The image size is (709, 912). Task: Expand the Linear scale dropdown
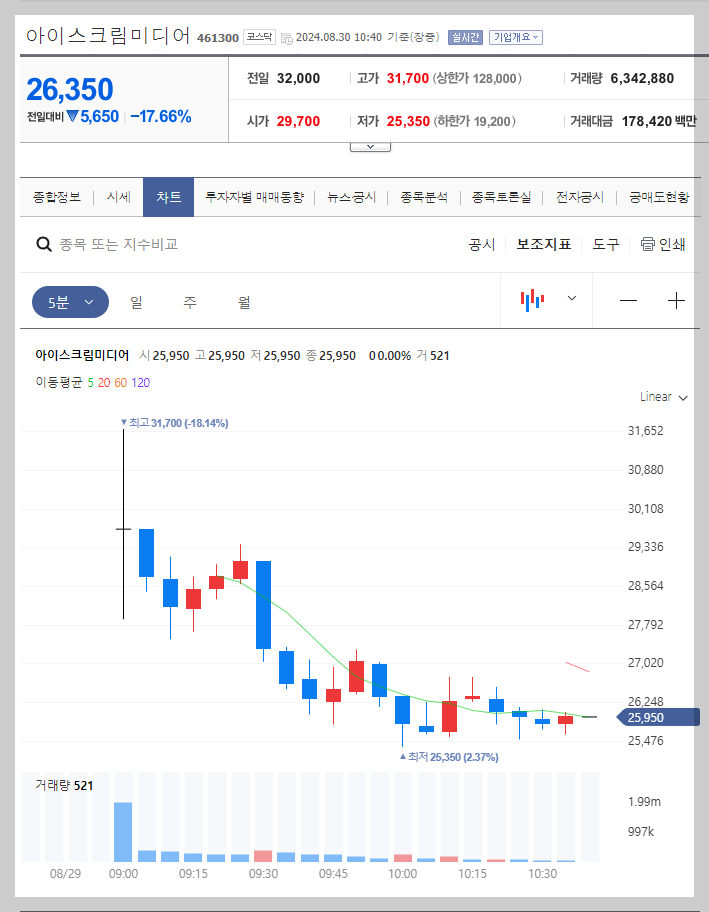pyautogui.click(x=662, y=397)
